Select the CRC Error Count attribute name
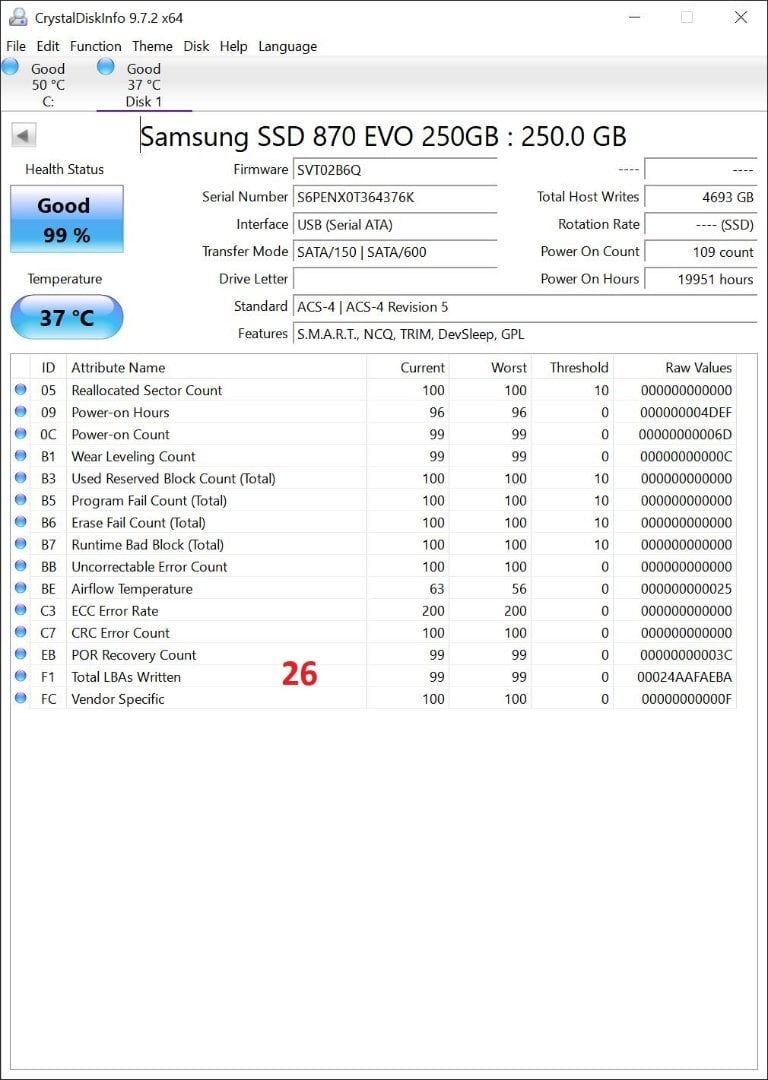768x1080 pixels. point(121,633)
